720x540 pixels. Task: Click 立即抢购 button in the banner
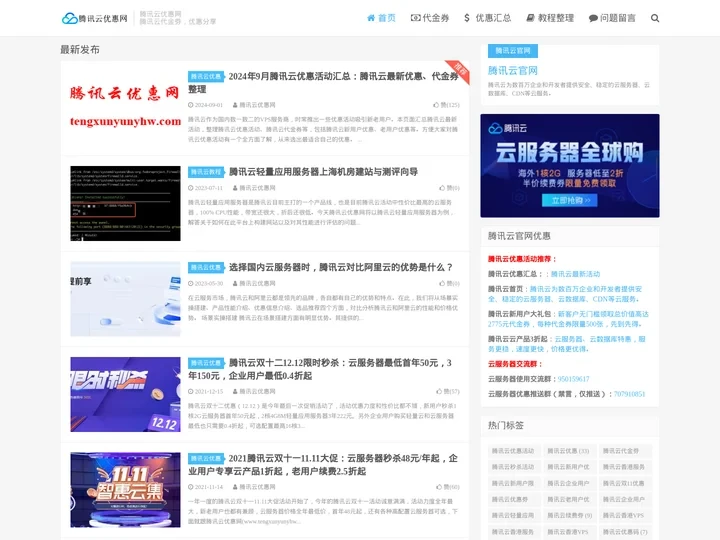(570, 200)
